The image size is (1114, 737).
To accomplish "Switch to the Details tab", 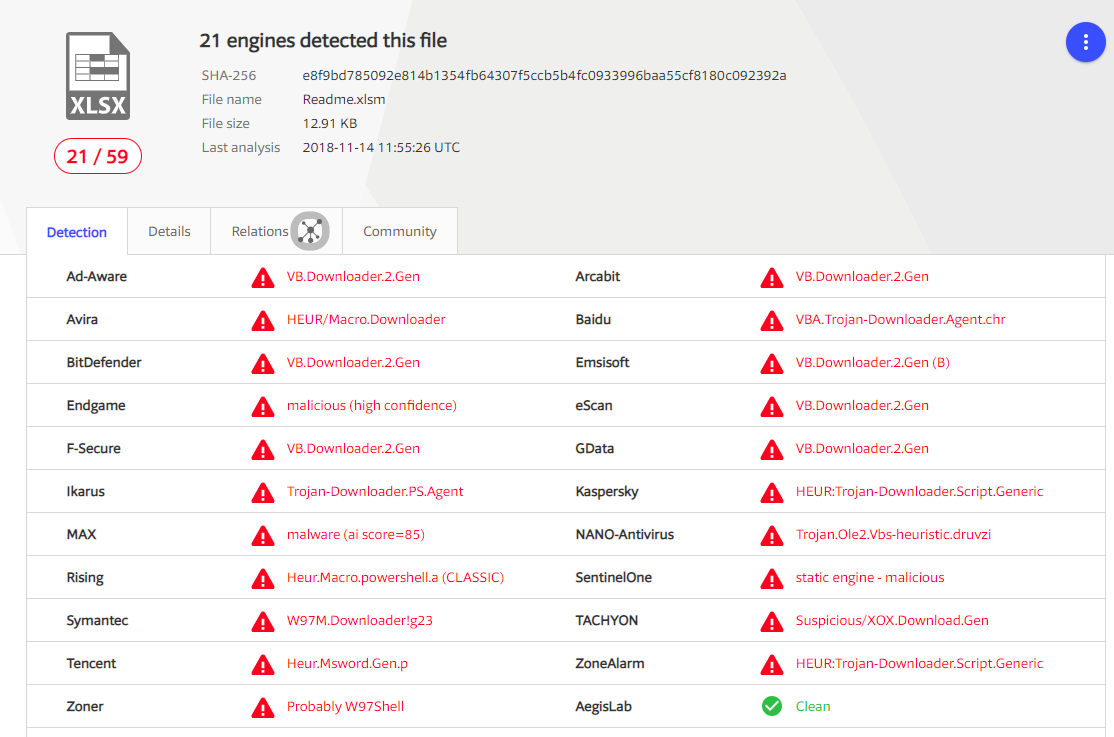I will (169, 231).
